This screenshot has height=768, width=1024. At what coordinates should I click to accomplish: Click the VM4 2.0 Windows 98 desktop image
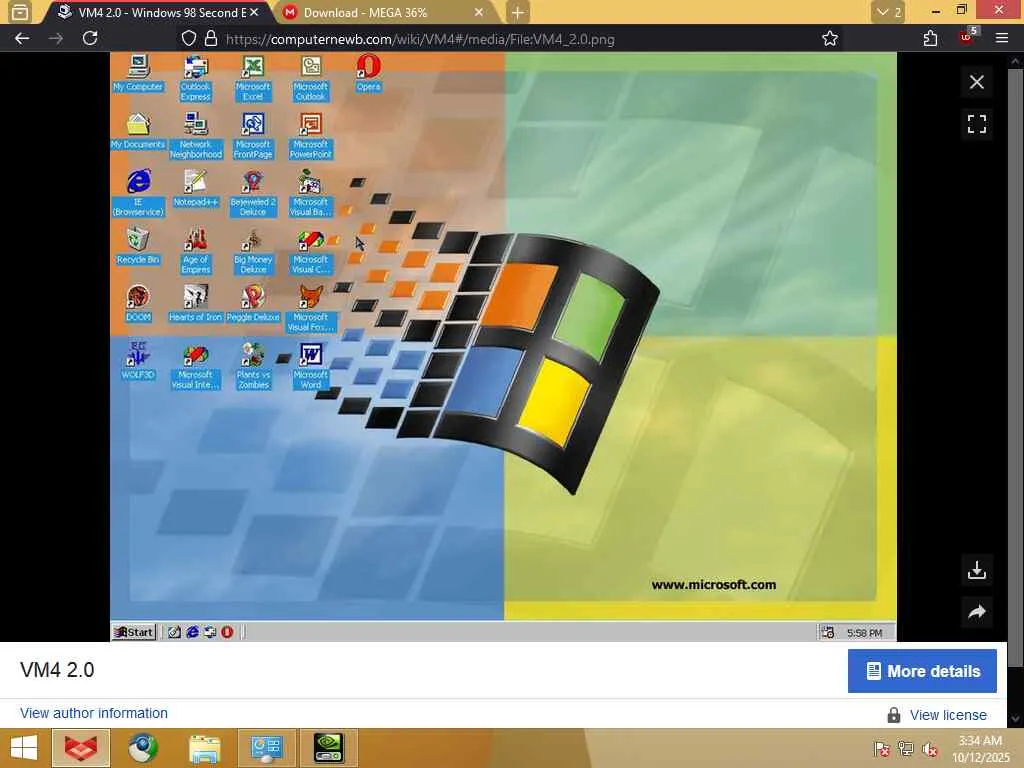[503, 347]
